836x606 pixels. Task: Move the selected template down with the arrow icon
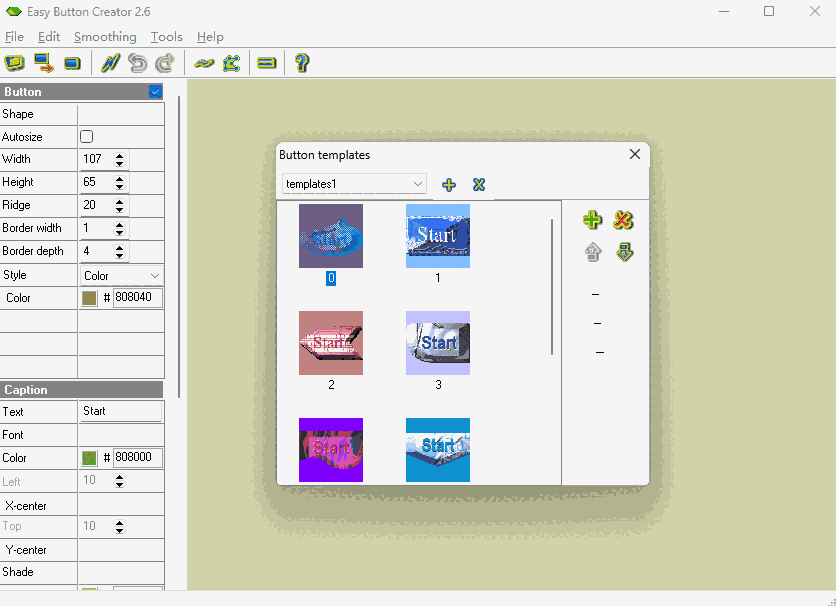pos(624,252)
